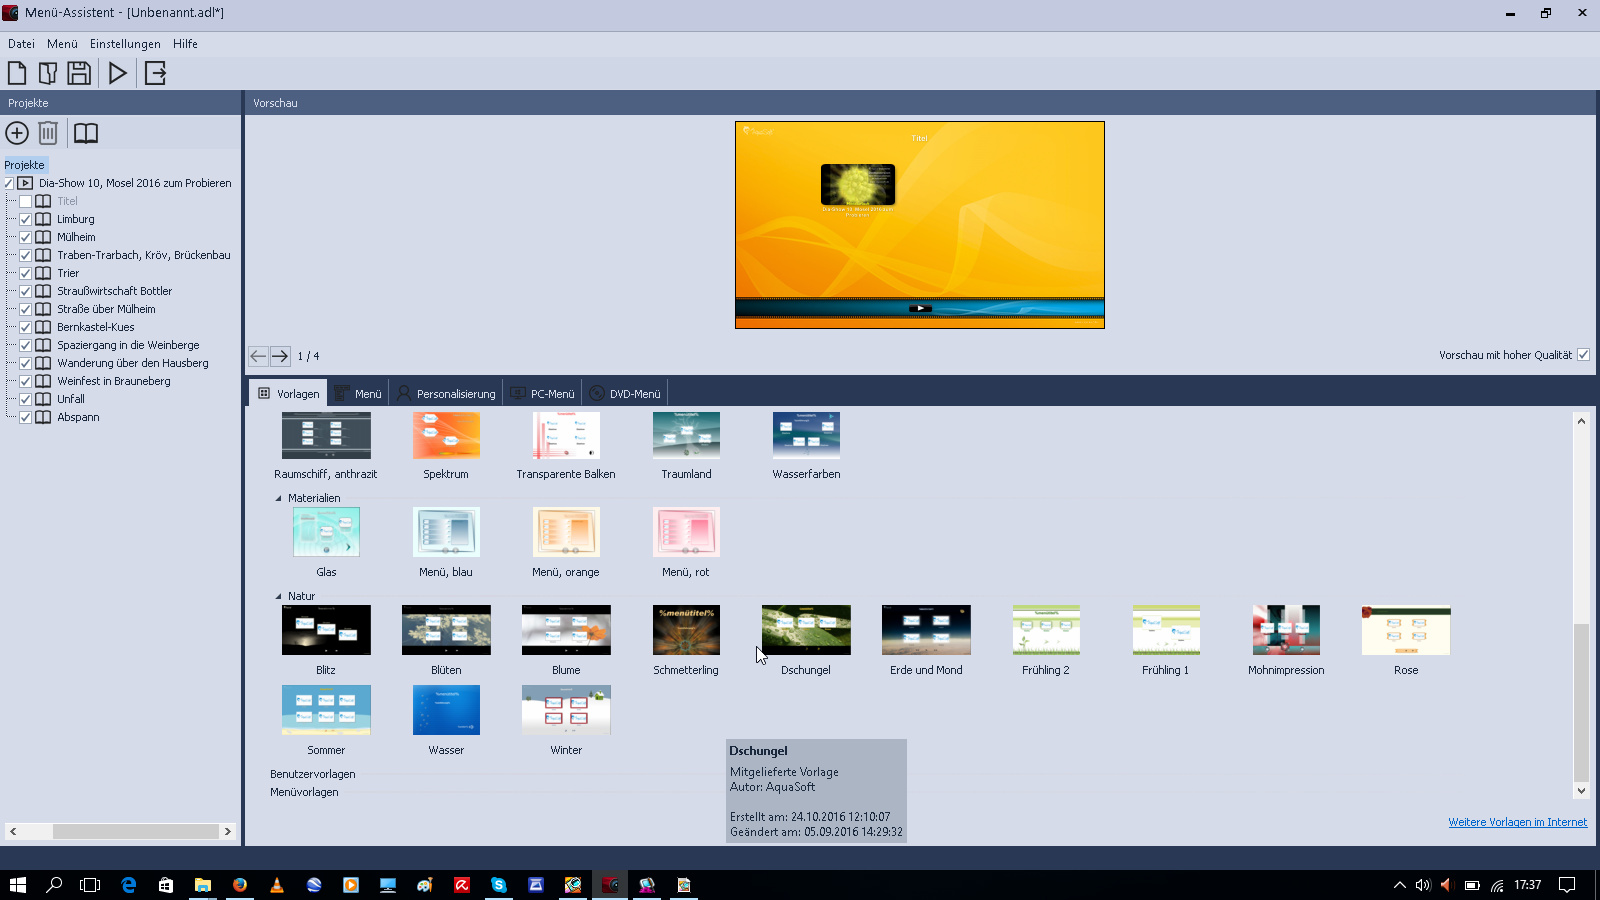The width and height of the screenshot is (1600, 900).
Task: Toggle Vorschau mit hoher Qualität checkbox
Action: [x=1583, y=355]
